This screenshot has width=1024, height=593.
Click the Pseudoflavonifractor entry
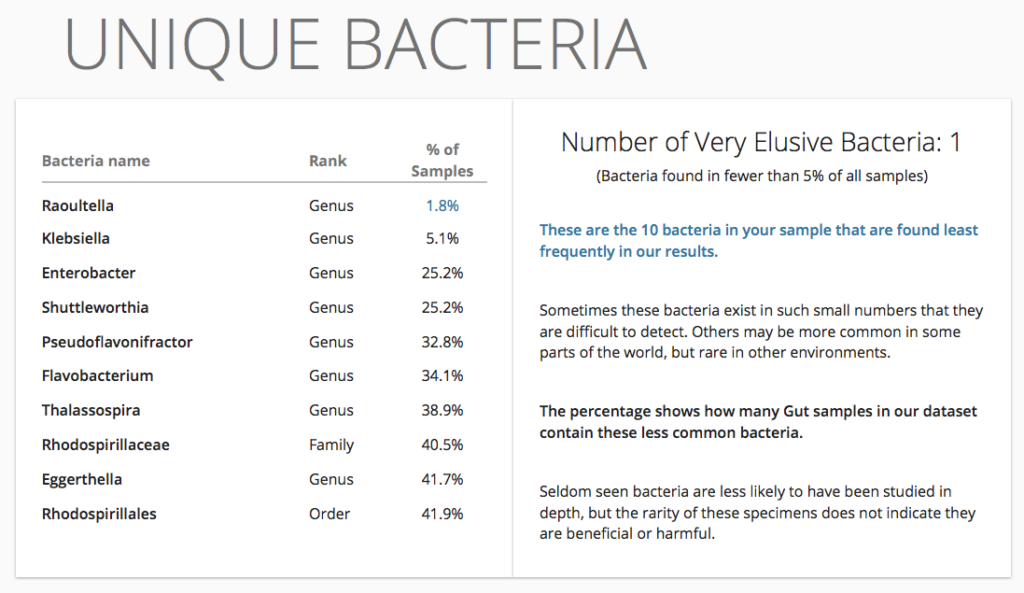118,342
